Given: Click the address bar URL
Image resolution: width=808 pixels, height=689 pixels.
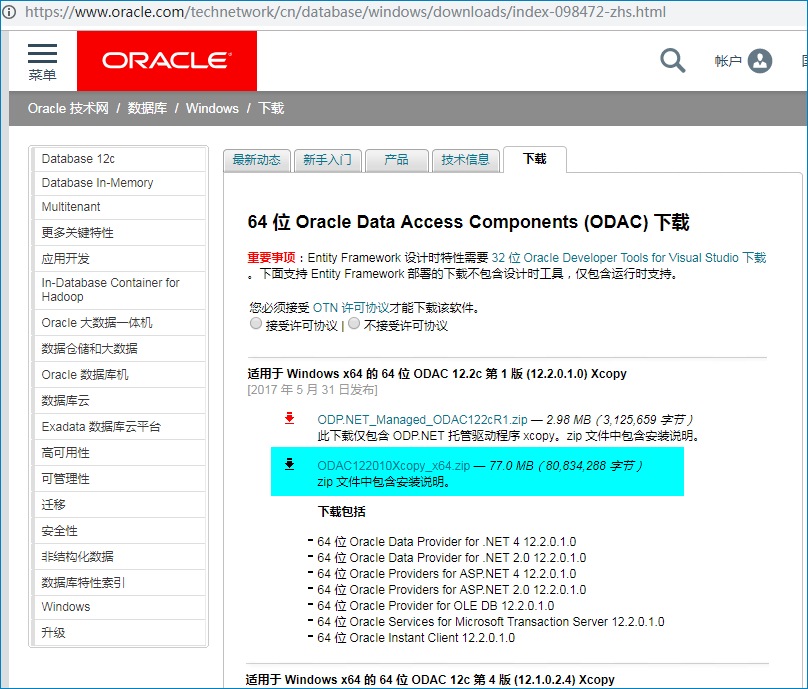Looking at the screenshot, I should pos(345,12).
